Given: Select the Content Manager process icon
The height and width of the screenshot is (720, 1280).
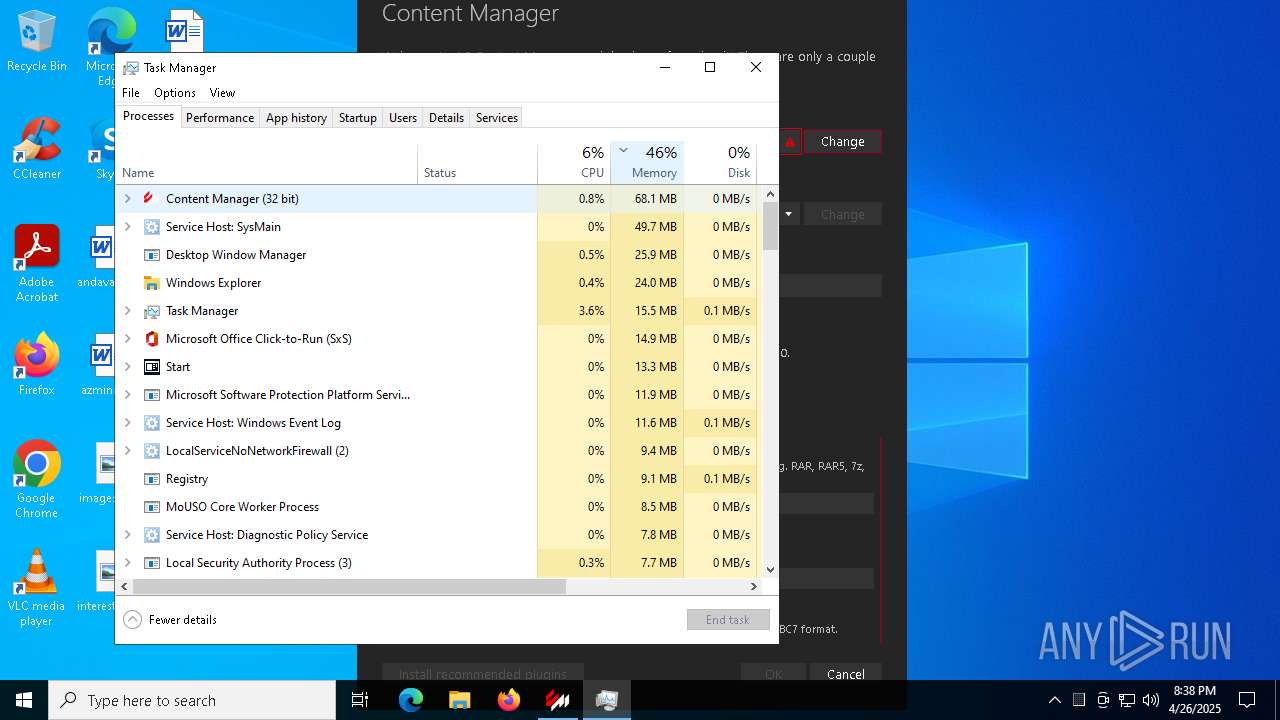Looking at the screenshot, I should click(x=151, y=198).
